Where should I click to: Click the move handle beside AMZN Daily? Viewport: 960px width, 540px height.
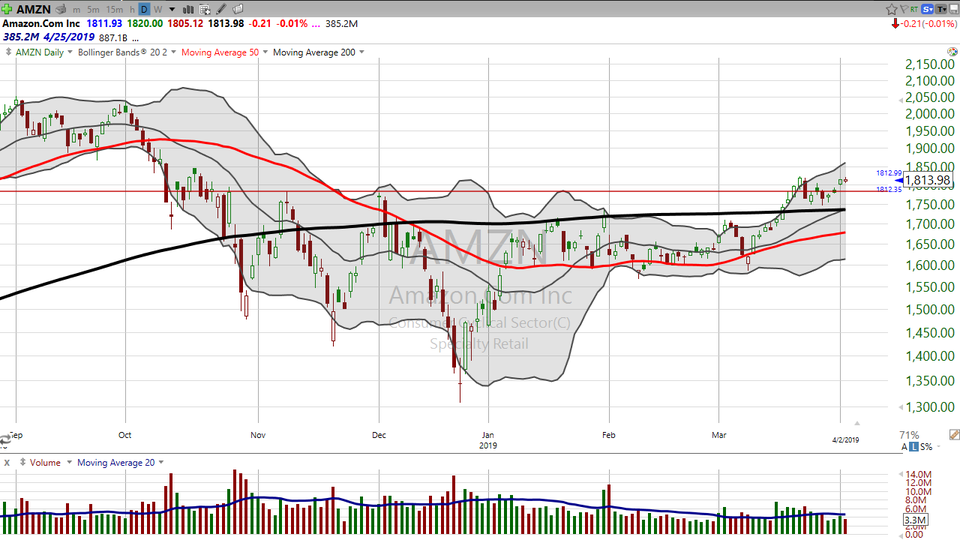[8, 52]
